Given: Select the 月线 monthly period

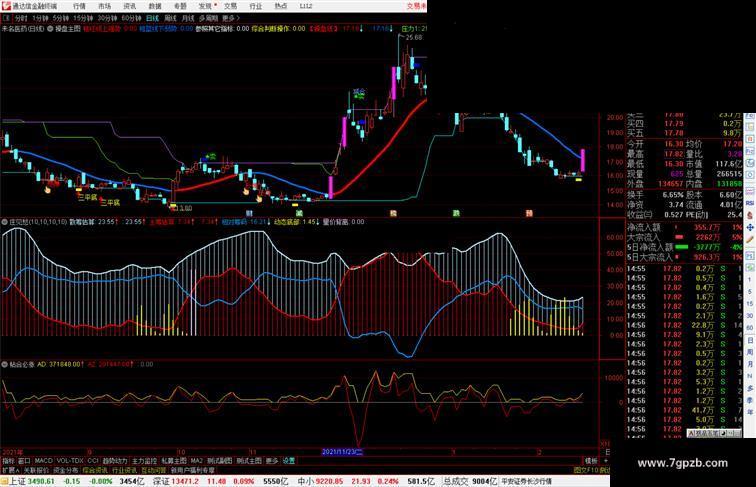Looking at the screenshot, I should (188, 18).
